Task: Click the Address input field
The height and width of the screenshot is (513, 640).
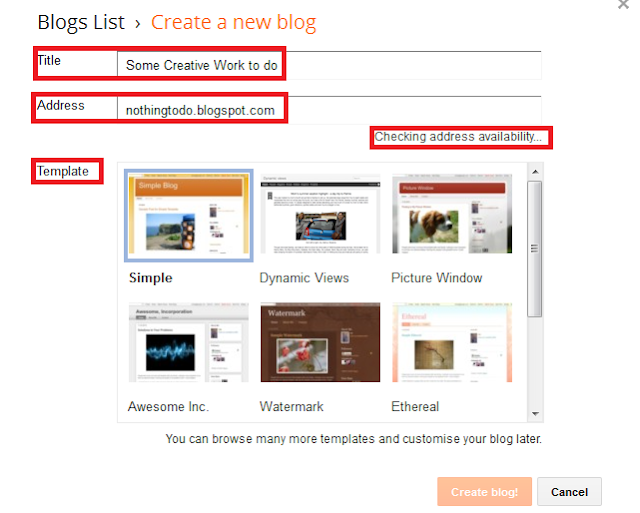Action: 329,110
